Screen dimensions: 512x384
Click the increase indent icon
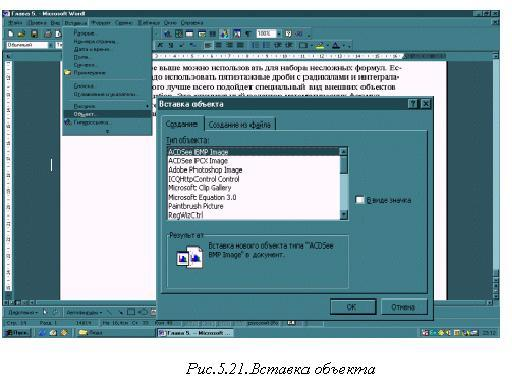(289, 45)
